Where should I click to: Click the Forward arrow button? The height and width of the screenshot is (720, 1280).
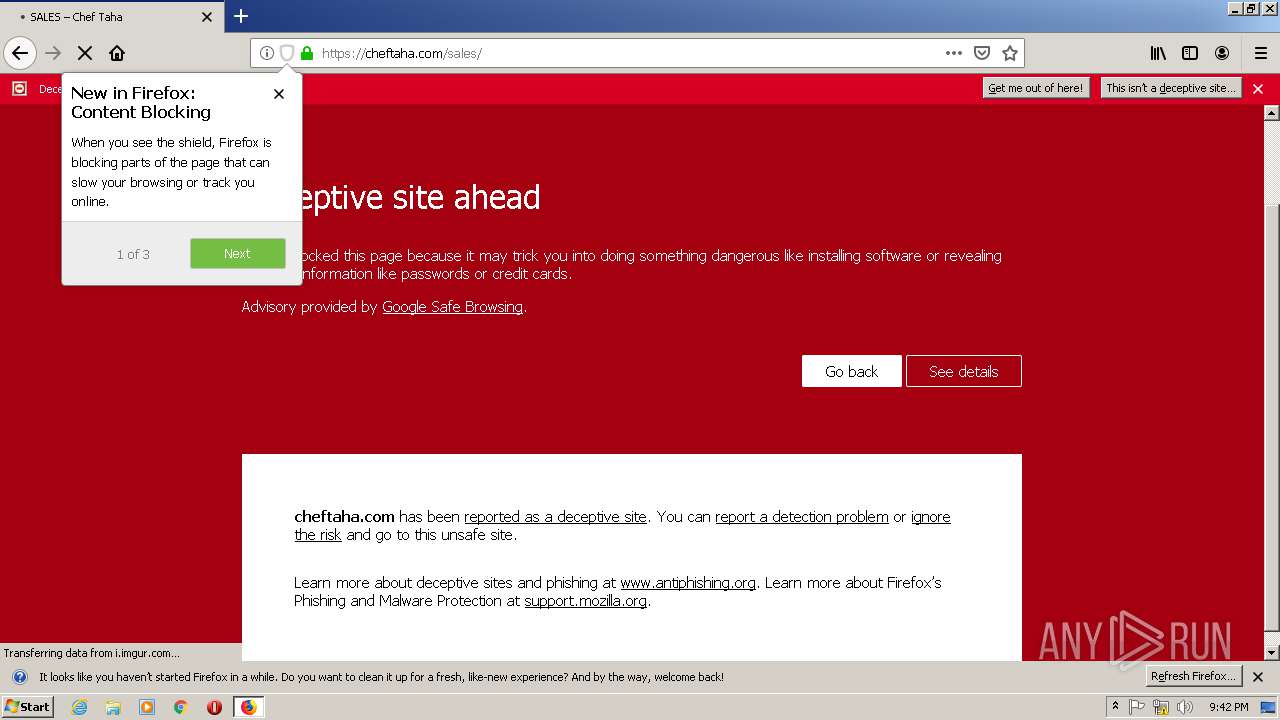[x=54, y=53]
